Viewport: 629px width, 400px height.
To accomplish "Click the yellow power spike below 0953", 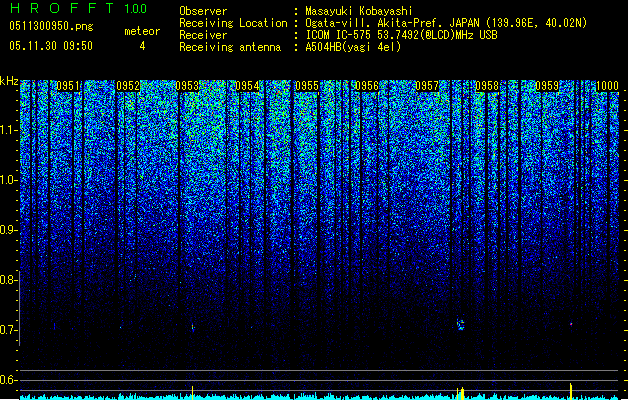I will (193, 392).
